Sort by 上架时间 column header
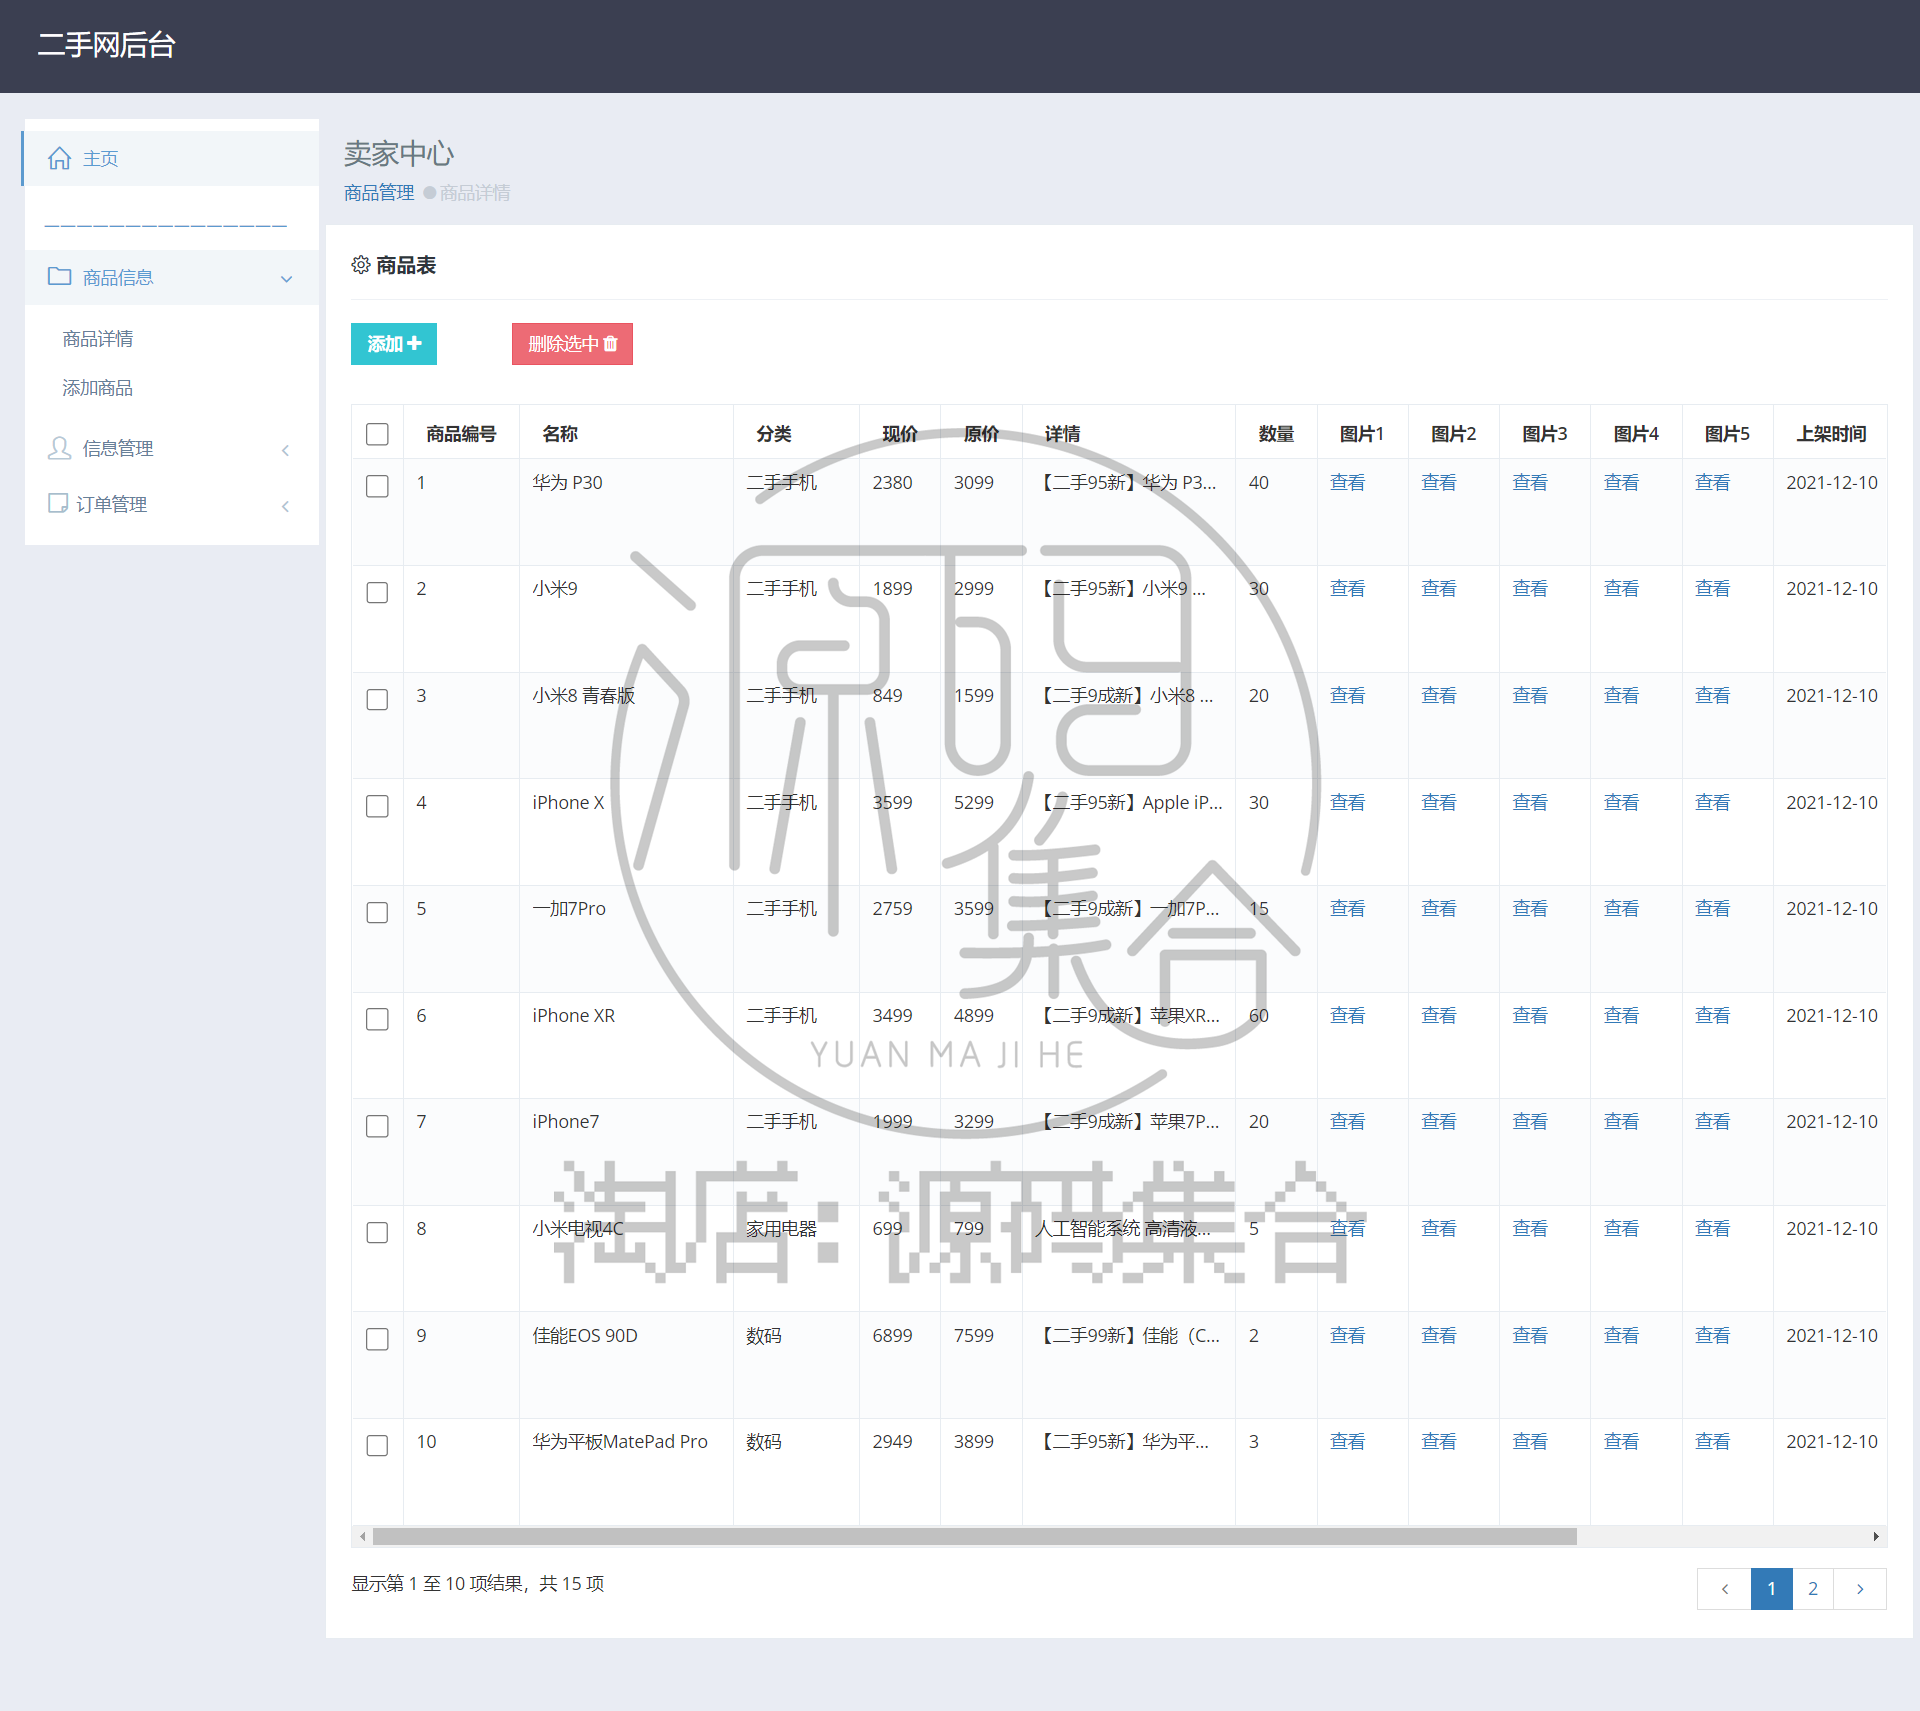 click(1831, 433)
